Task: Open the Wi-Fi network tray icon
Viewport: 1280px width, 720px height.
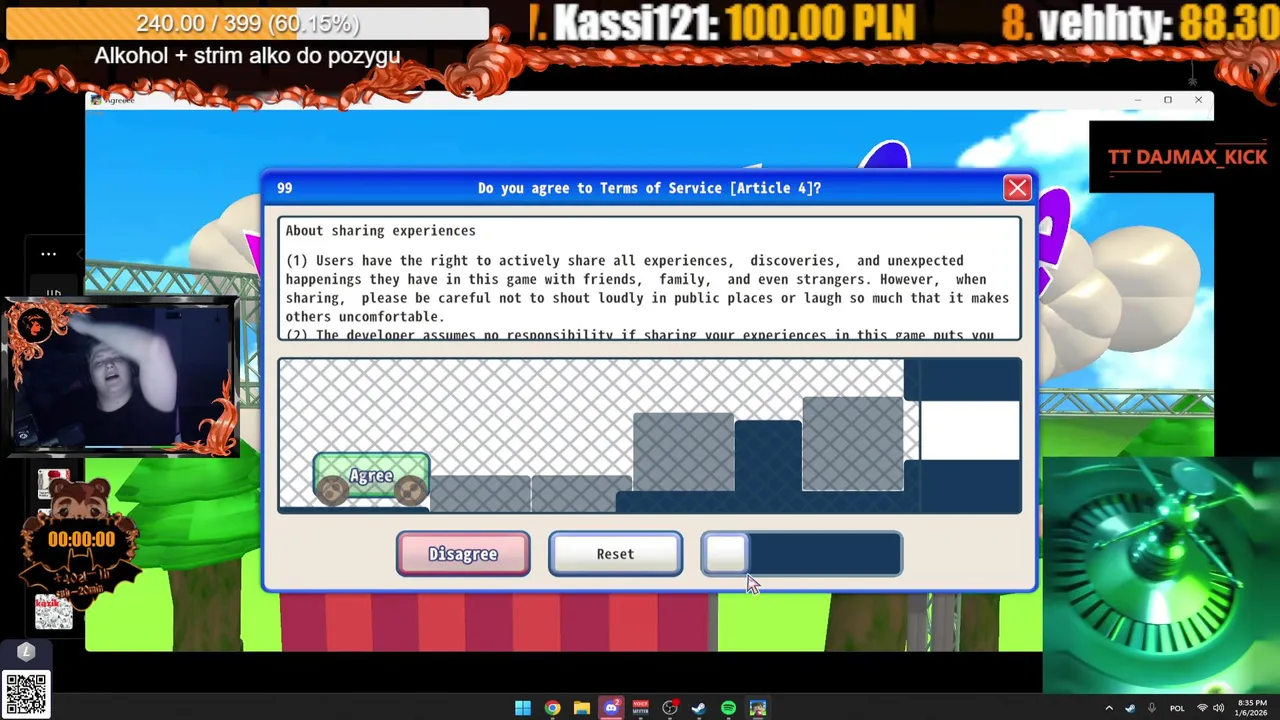Action: tap(1202, 708)
